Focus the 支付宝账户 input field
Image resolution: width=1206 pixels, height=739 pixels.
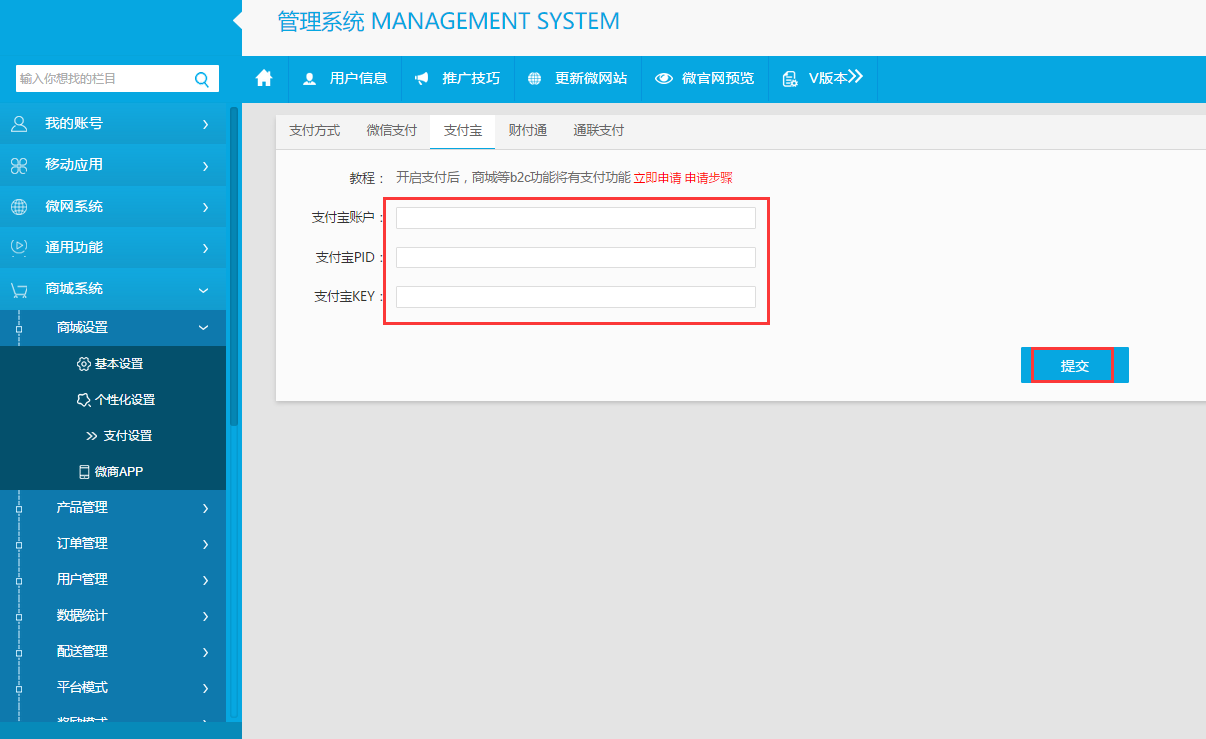(576, 218)
